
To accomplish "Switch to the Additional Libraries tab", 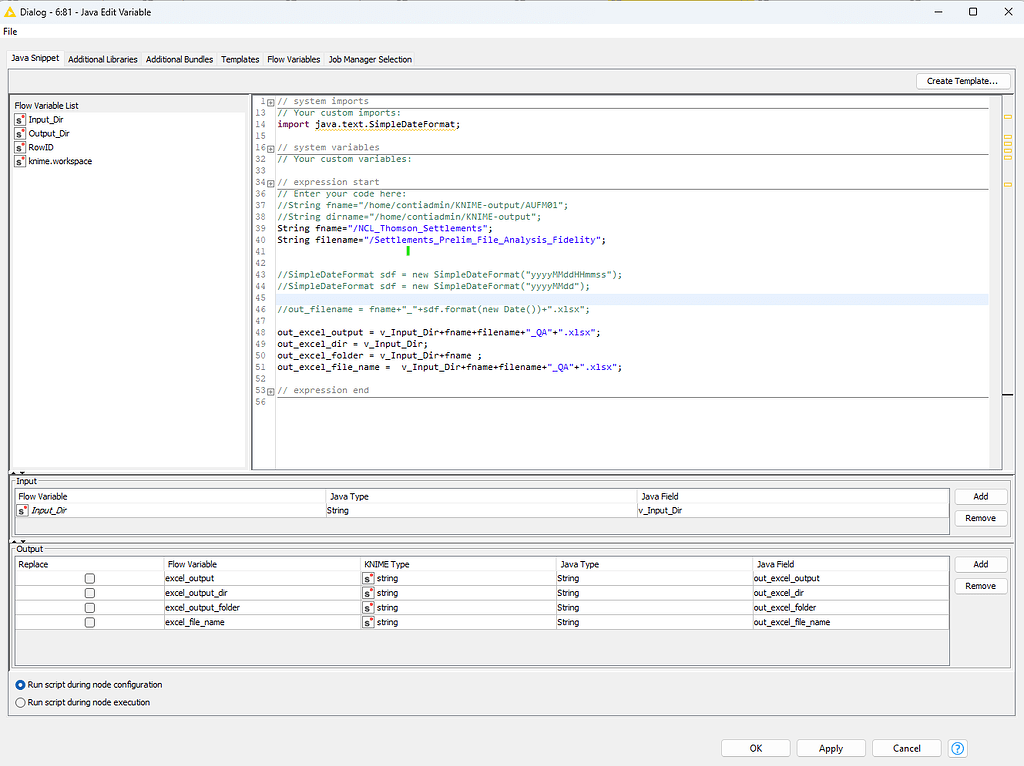I will pyautogui.click(x=103, y=59).
